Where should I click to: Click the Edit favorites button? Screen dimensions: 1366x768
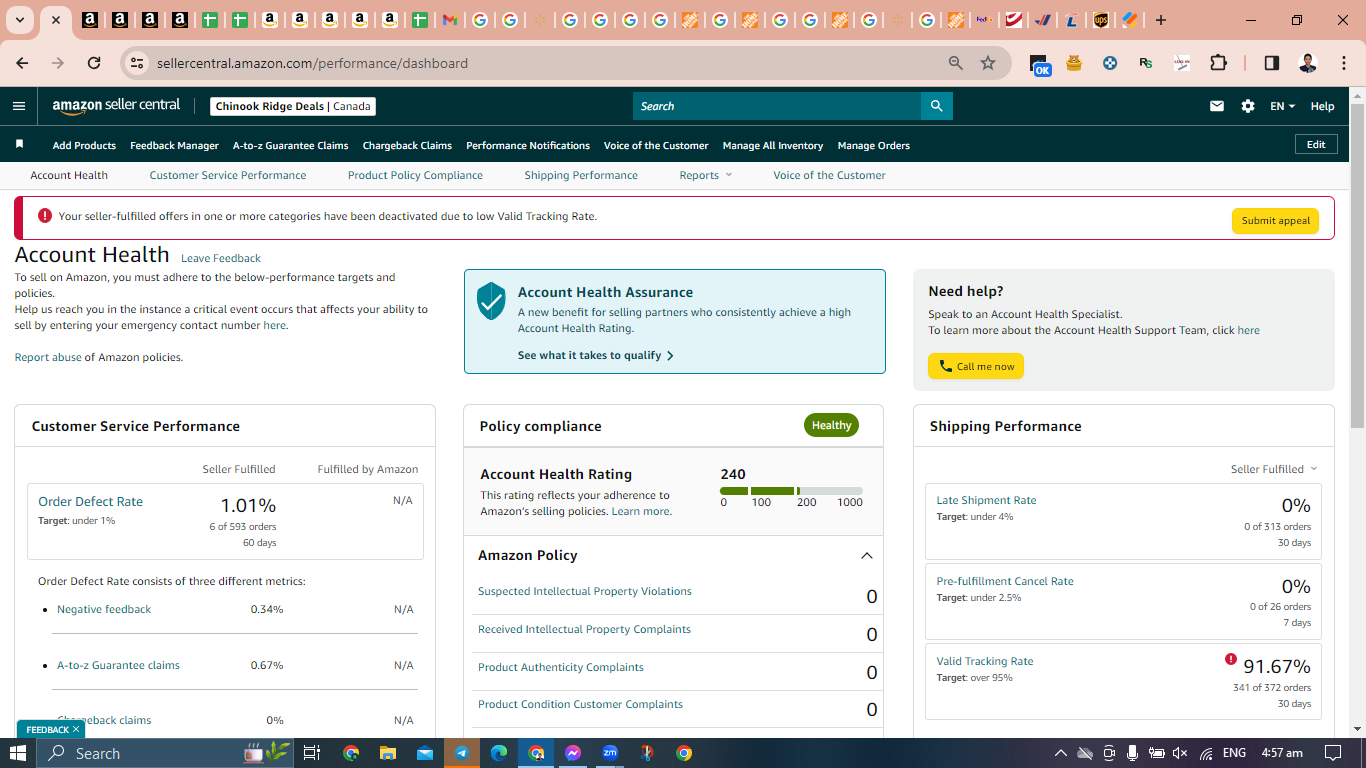(1316, 144)
